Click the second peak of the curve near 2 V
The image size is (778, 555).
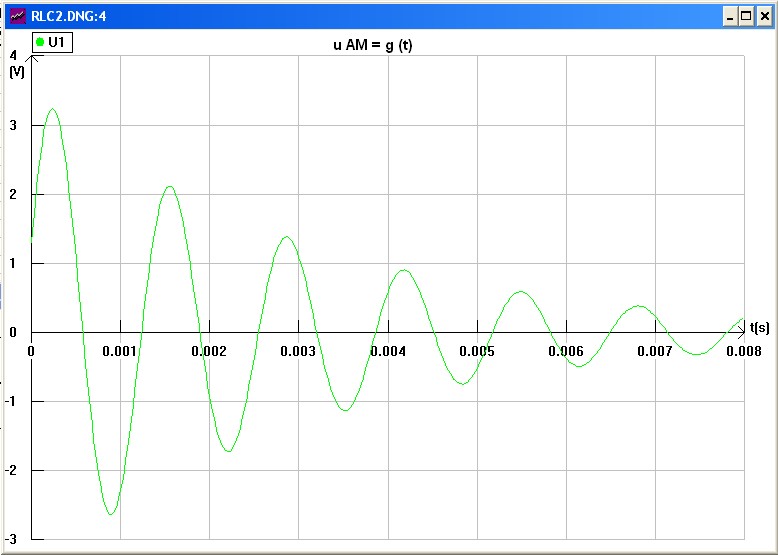coord(170,186)
